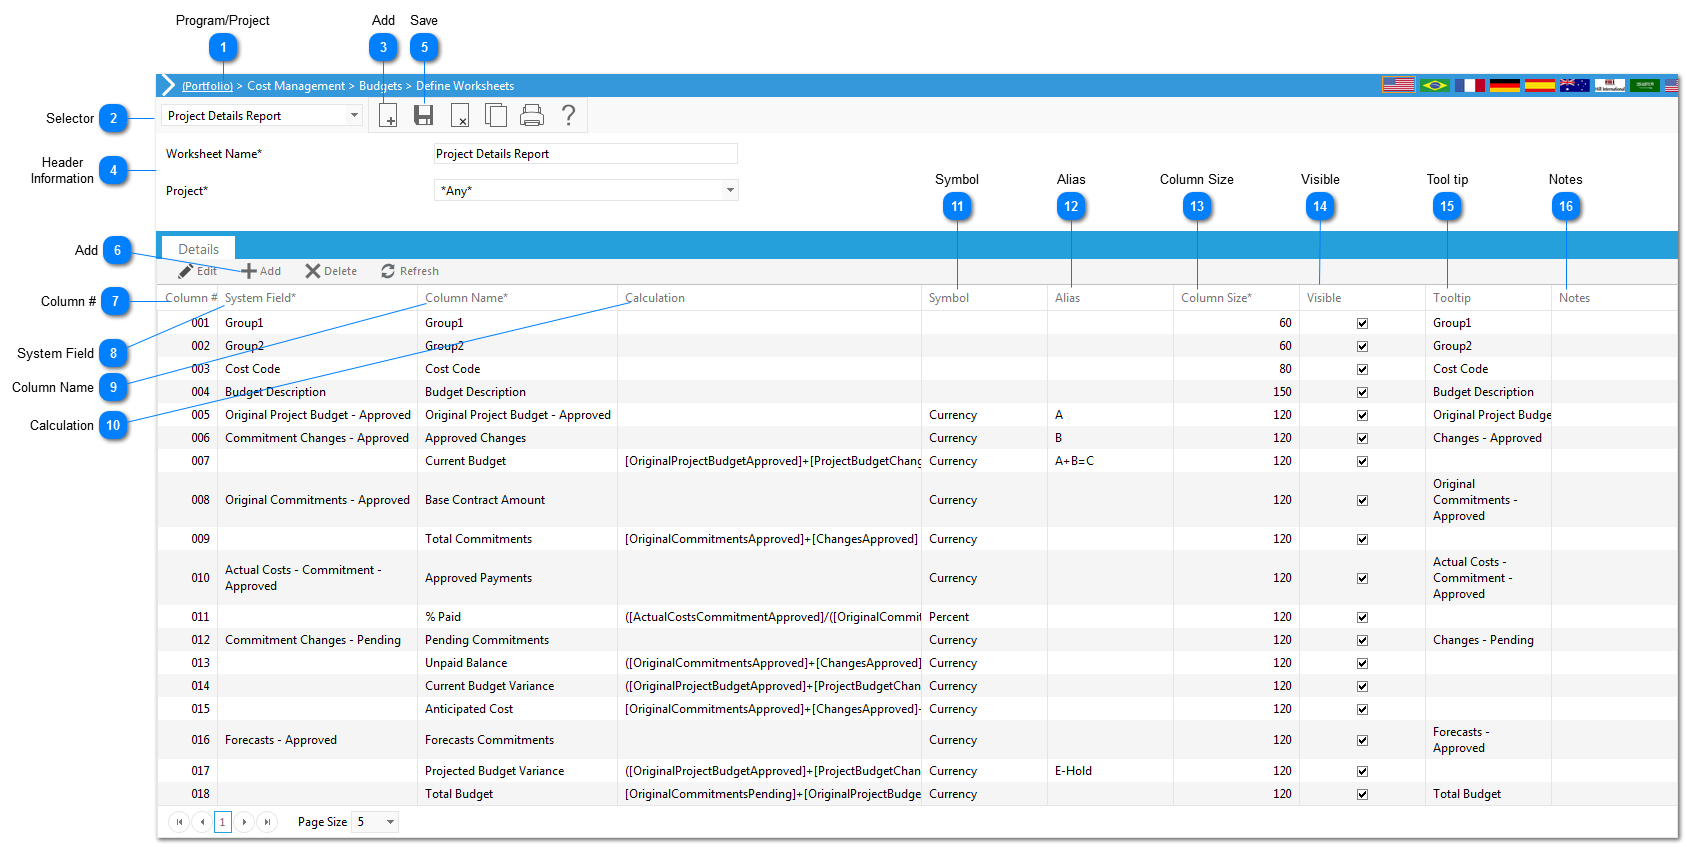Sort by the Symbol column header
The height and width of the screenshot is (847, 1687).
pyautogui.click(x=949, y=298)
